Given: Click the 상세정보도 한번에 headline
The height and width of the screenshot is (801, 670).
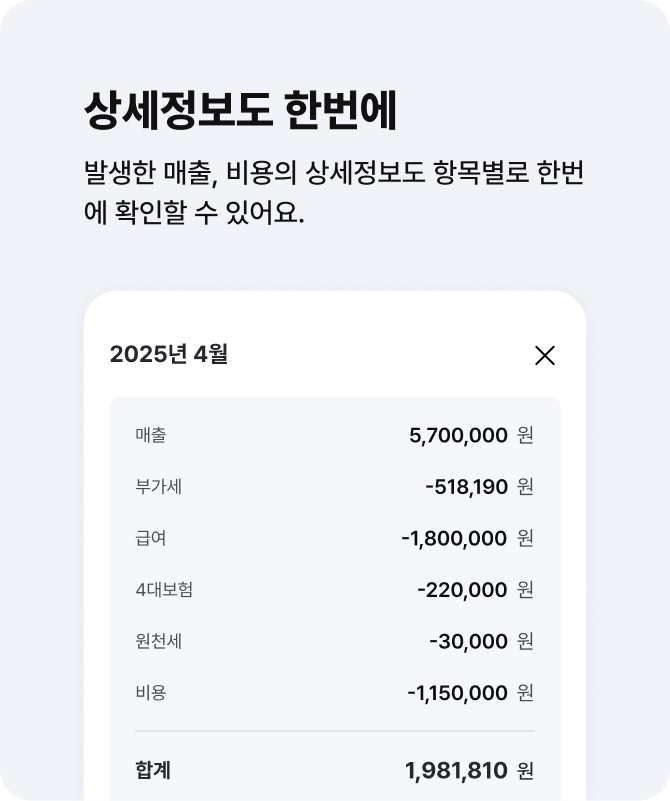Looking at the screenshot, I should coord(240,111).
